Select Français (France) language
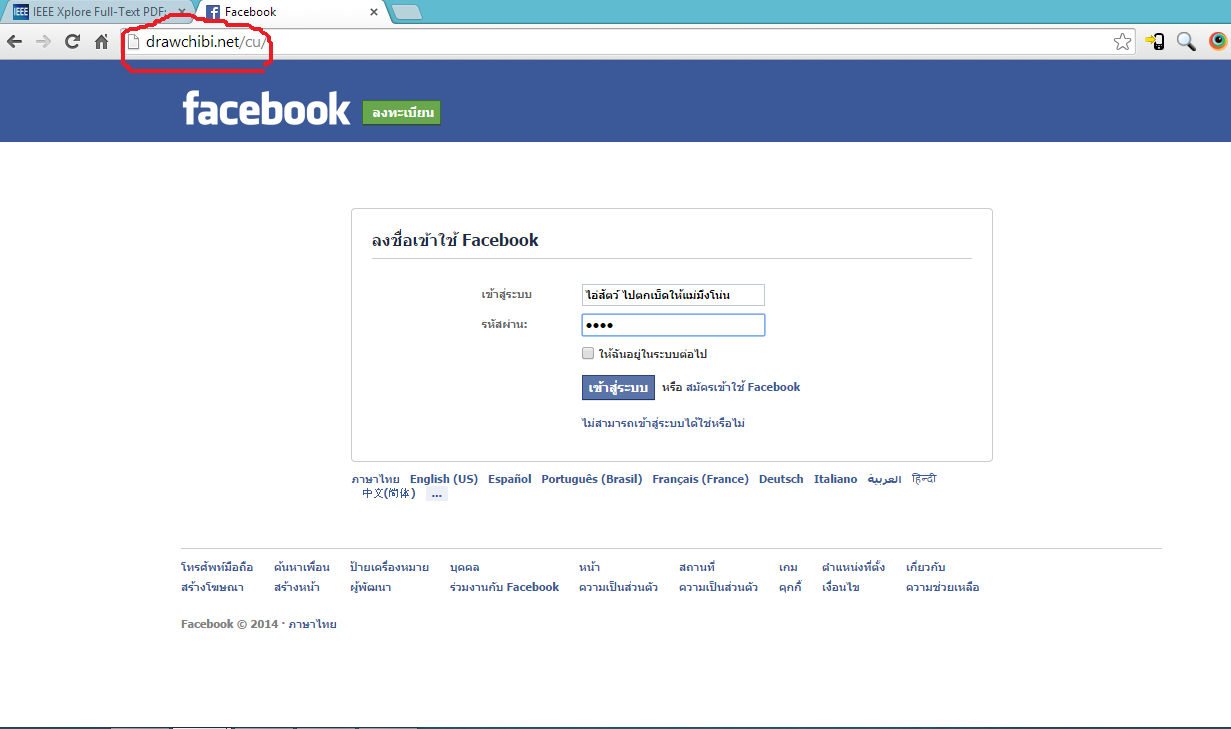This screenshot has width=1231, height=729. (x=700, y=479)
